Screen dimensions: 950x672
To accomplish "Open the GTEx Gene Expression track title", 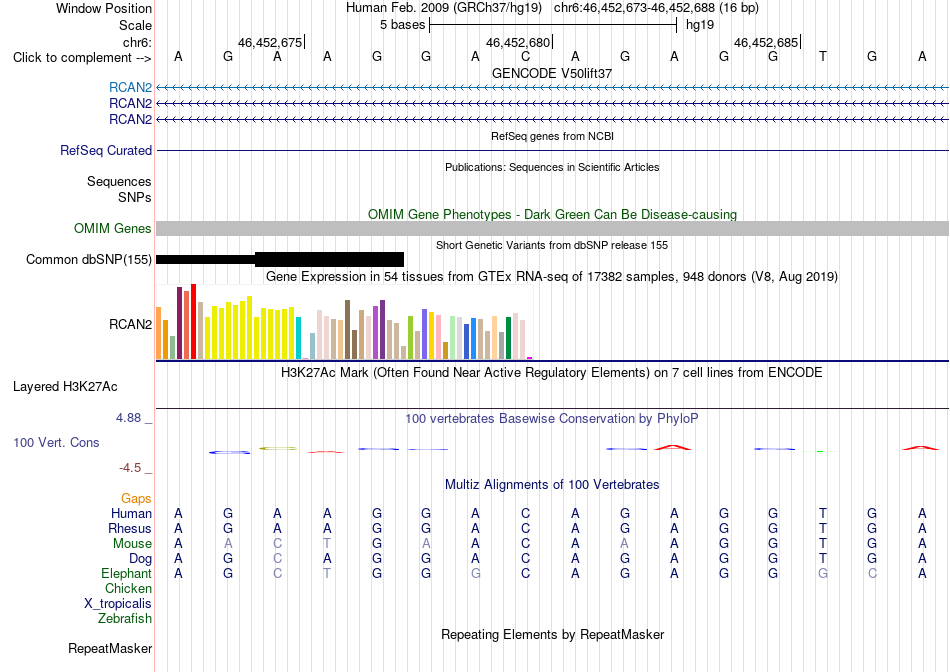I will point(552,277).
